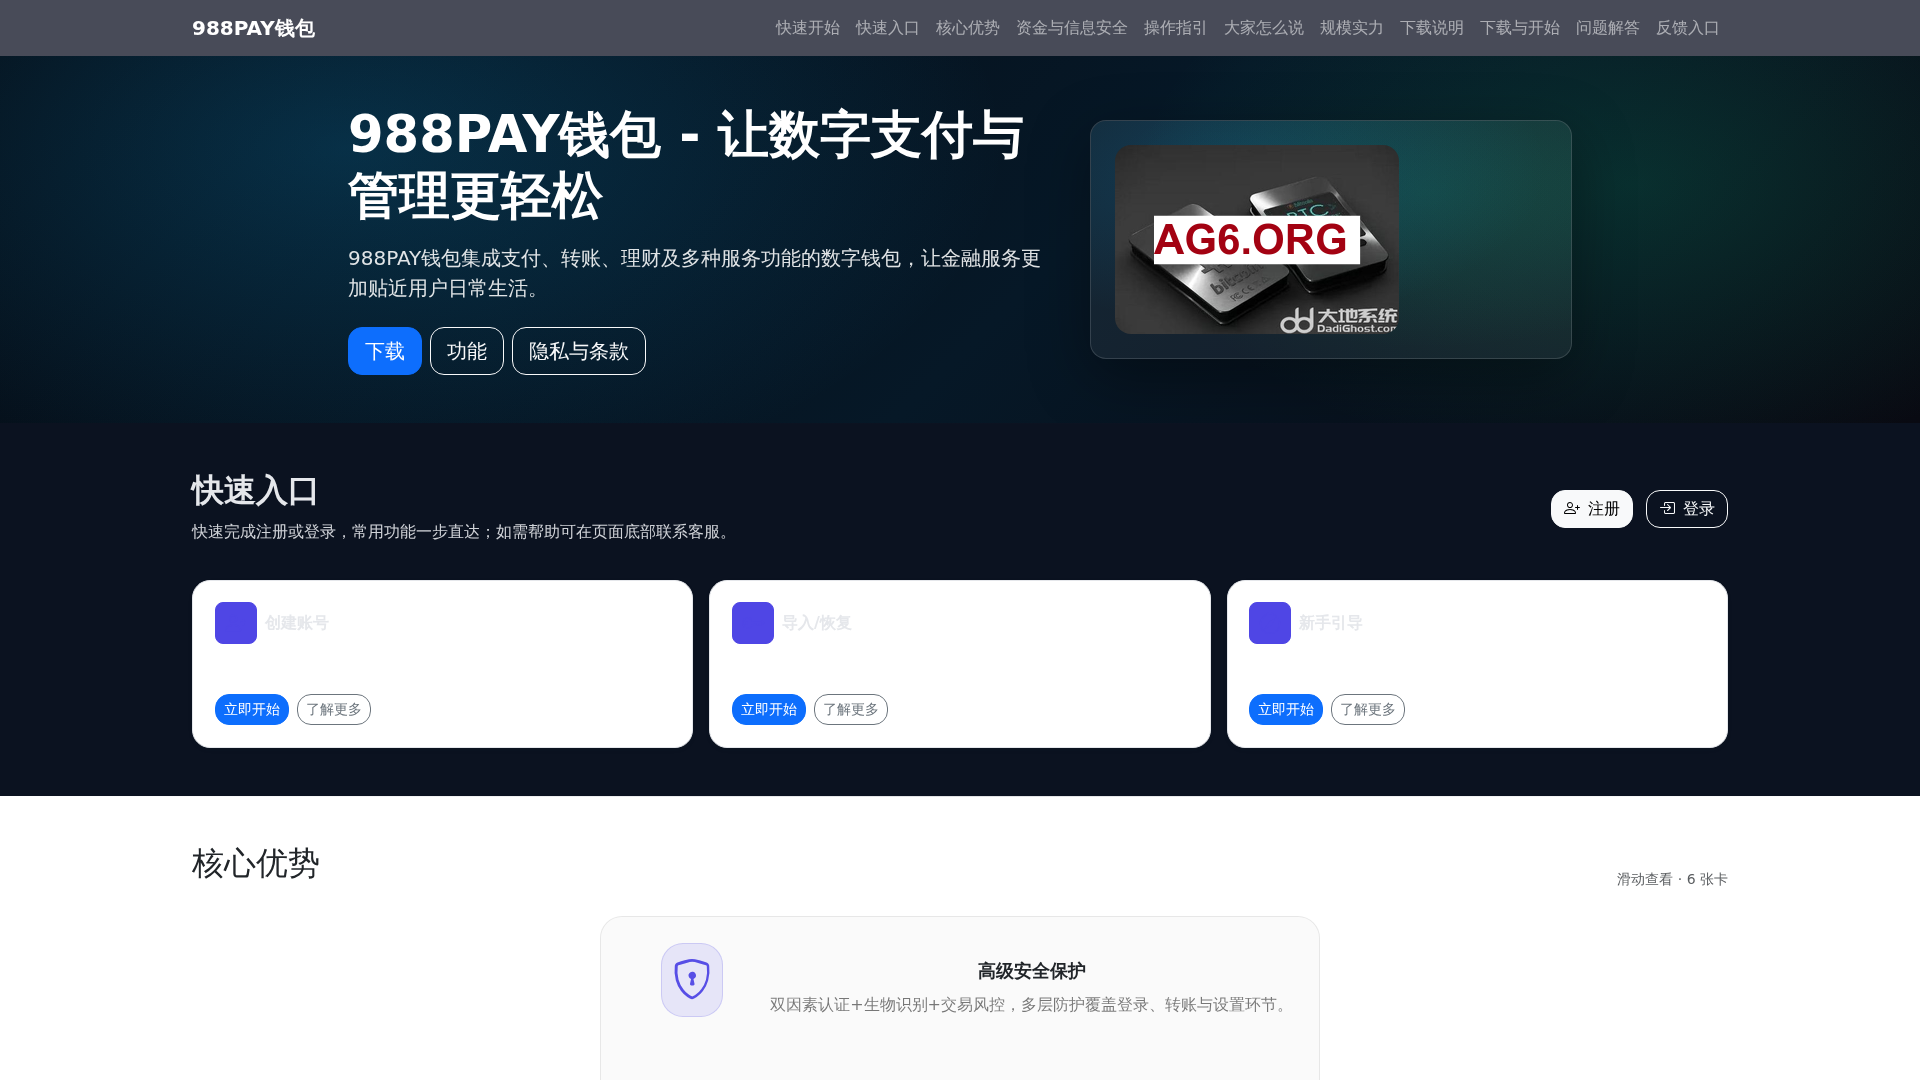The width and height of the screenshot is (1920, 1080).
Task: Go to 快速开始 in the navigation bar
Action: [808, 28]
